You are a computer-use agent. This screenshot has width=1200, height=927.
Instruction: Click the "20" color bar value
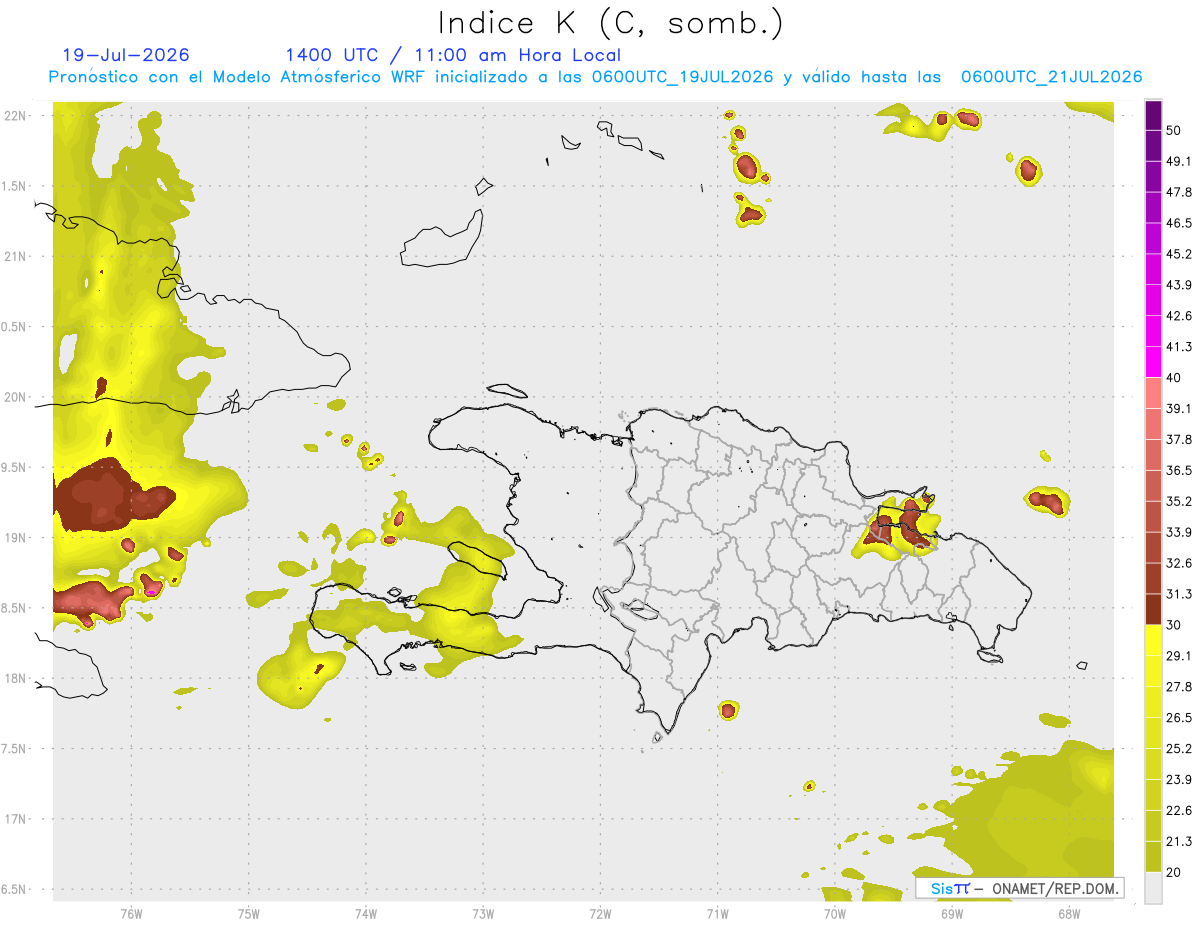(x=1176, y=872)
